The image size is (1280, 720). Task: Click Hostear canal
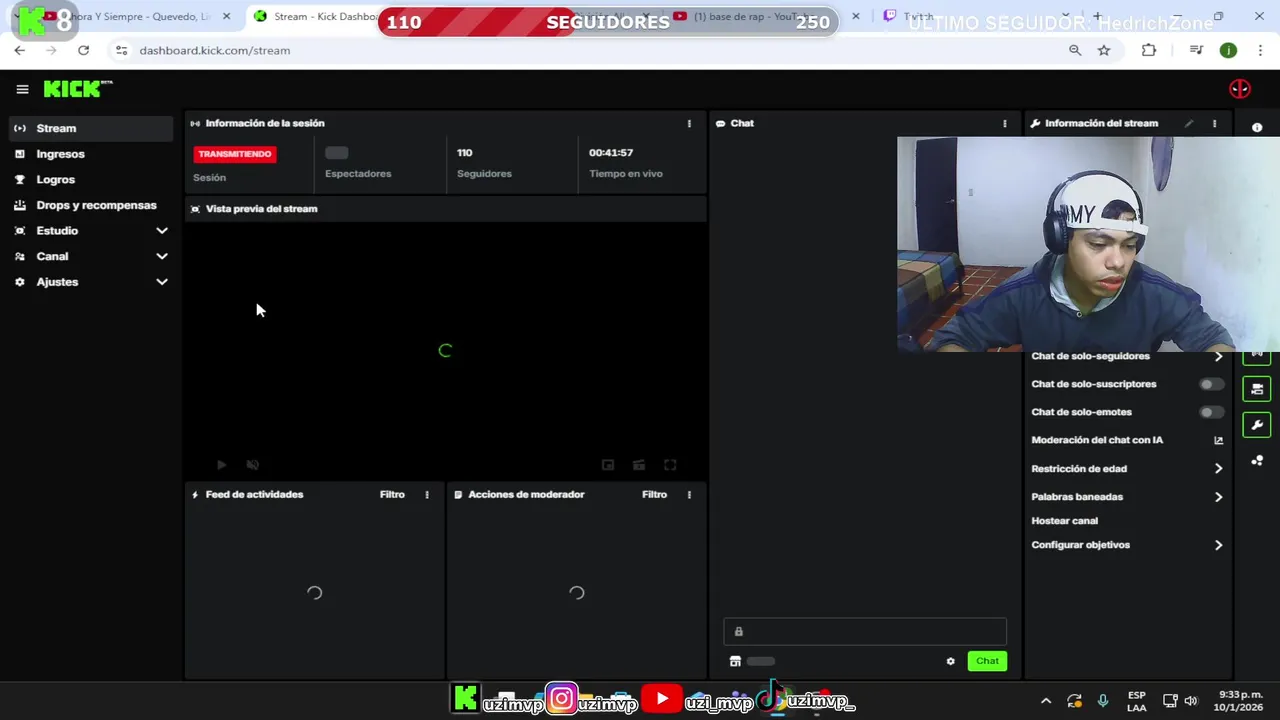click(x=1064, y=521)
